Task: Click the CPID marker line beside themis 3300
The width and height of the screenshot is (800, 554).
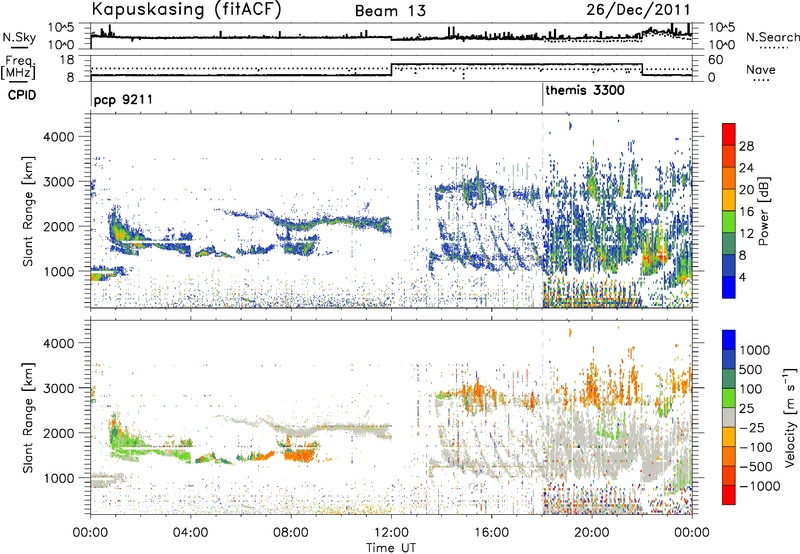Action: tap(543, 95)
